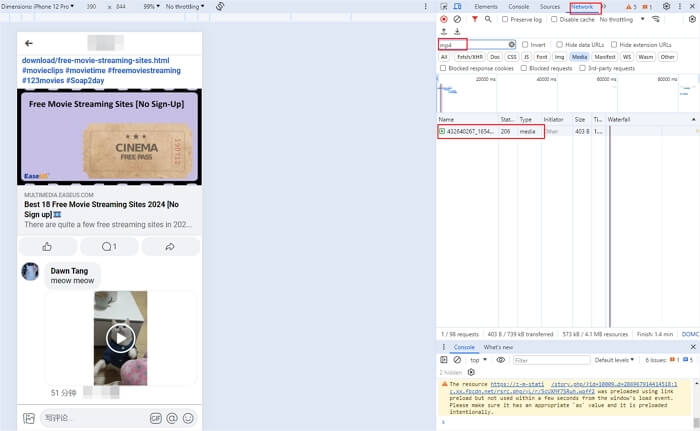This screenshot has width=700, height=431.
Task: Enable the Preserve log checkbox
Action: [506, 19]
